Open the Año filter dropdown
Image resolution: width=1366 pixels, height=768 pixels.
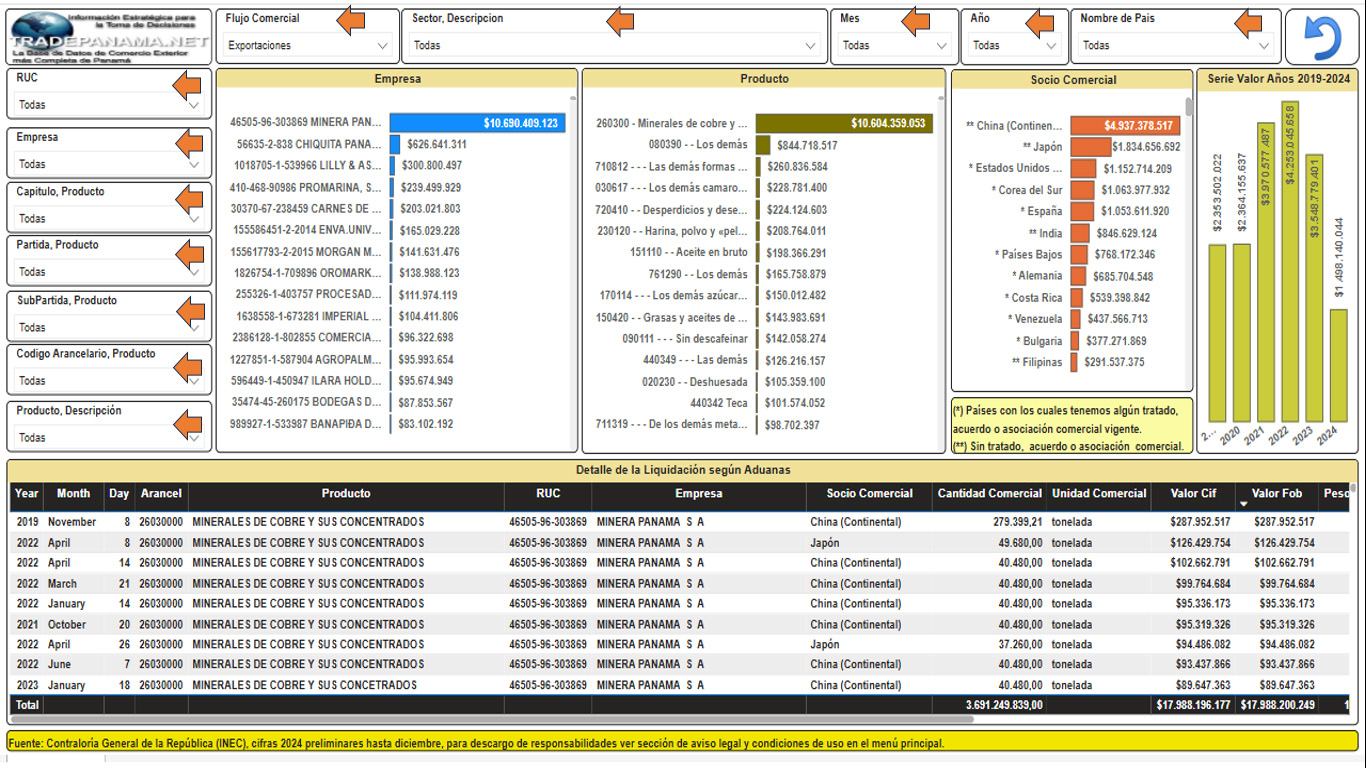[x=1014, y=46]
